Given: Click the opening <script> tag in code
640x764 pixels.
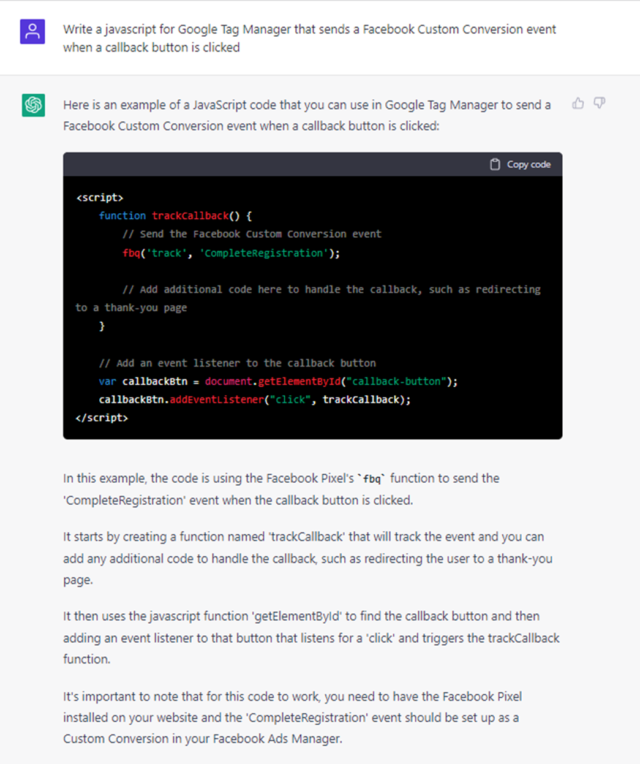Looking at the screenshot, I should 100,198.
